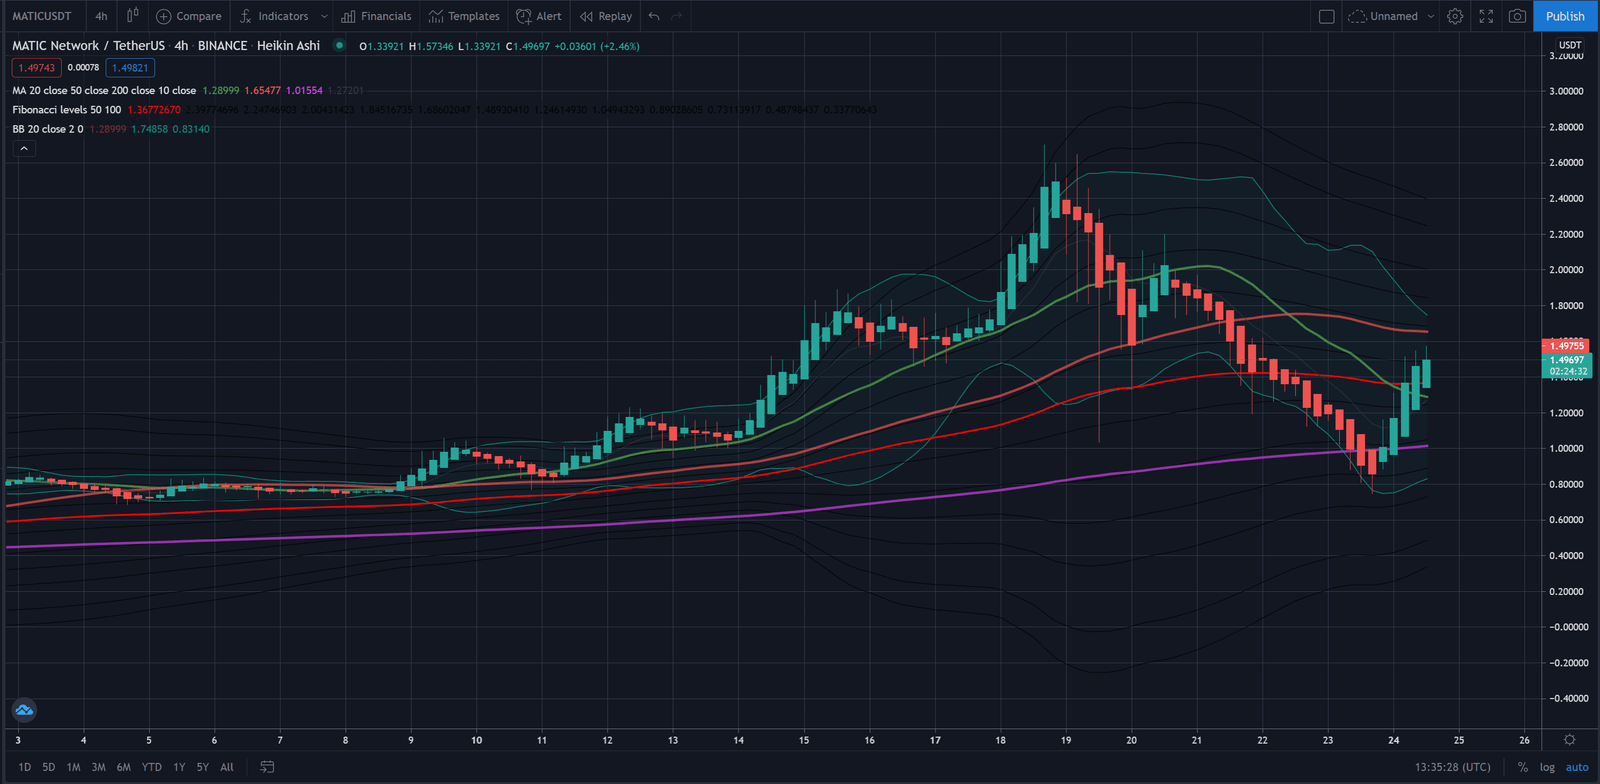Click the TradingView cloud logo on chart

coord(24,710)
